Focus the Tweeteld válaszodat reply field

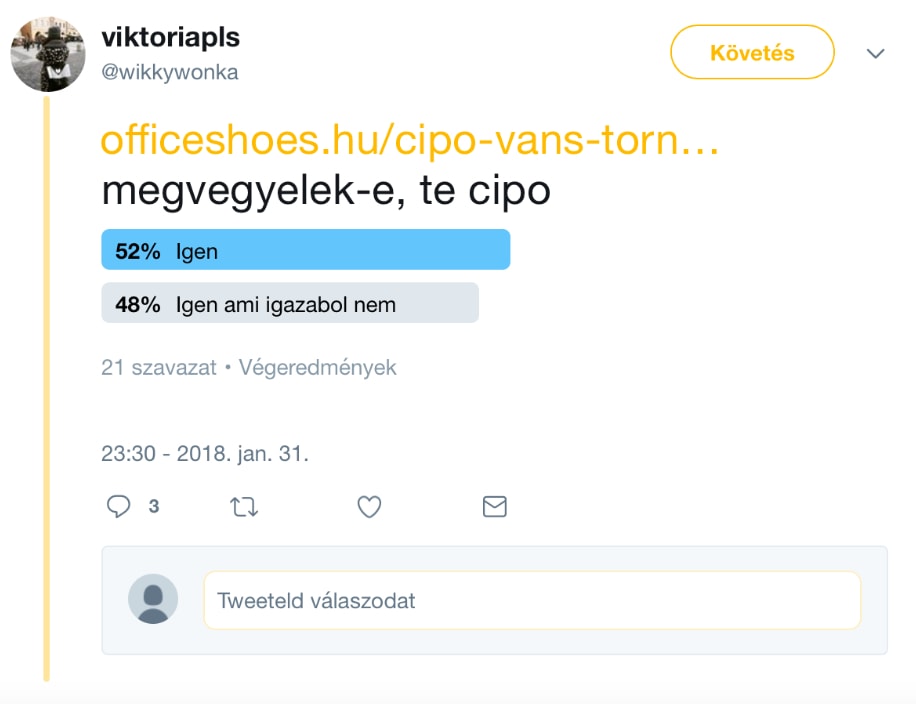point(532,600)
